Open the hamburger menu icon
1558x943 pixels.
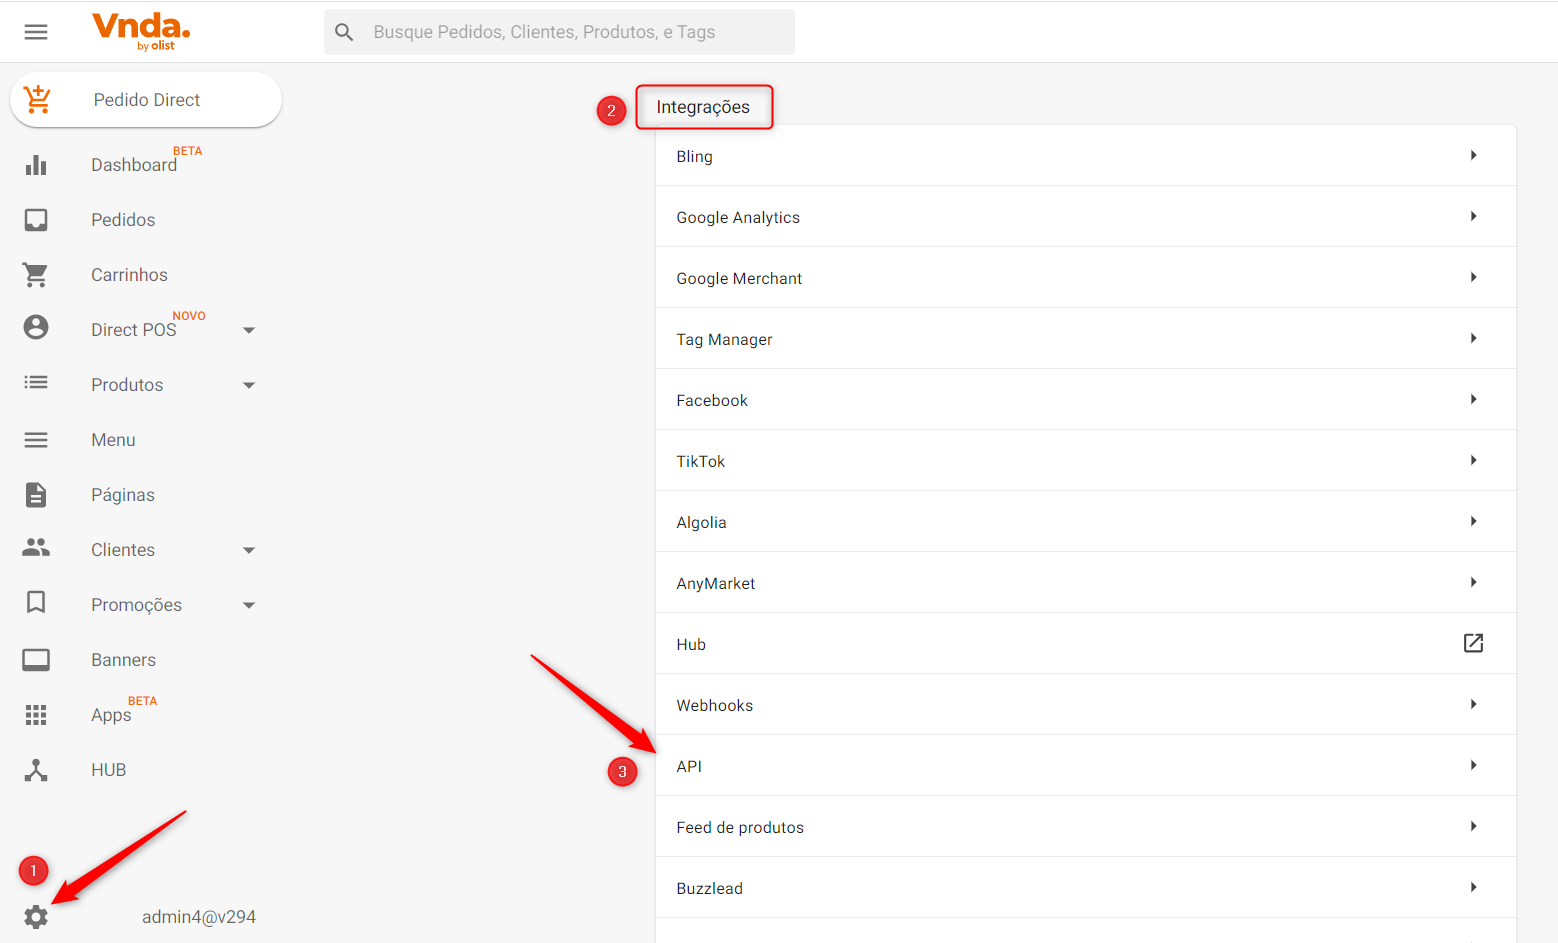(x=36, y=32)
